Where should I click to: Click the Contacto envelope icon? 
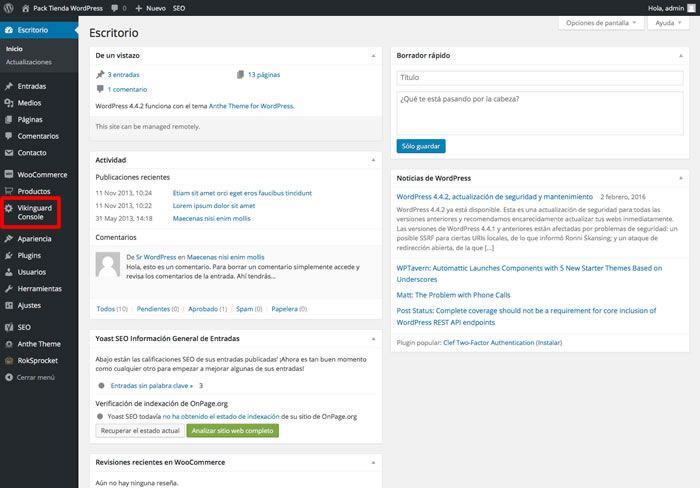[8, 153]
